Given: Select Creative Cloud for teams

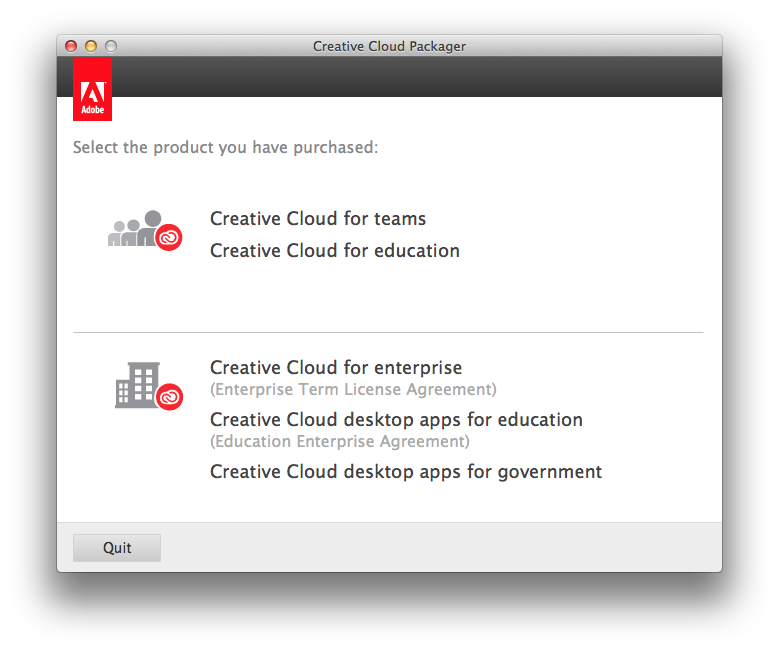Looking at the screenshot, I should pos(318,219).
